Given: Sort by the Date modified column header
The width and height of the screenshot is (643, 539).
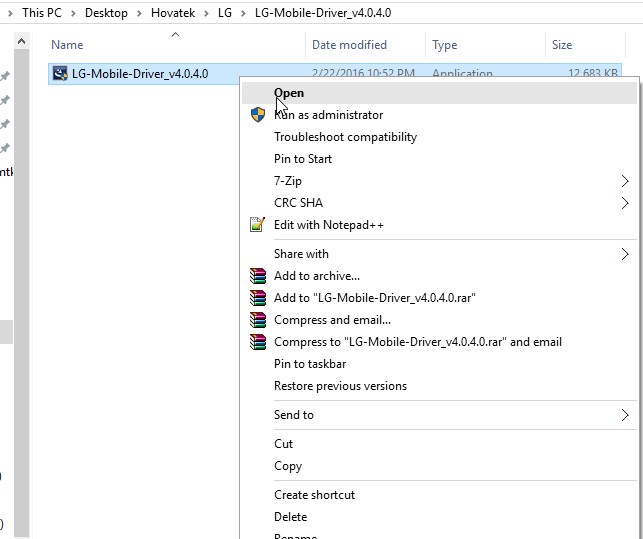Looking at the screenshot, I should [x=365, y=45].
